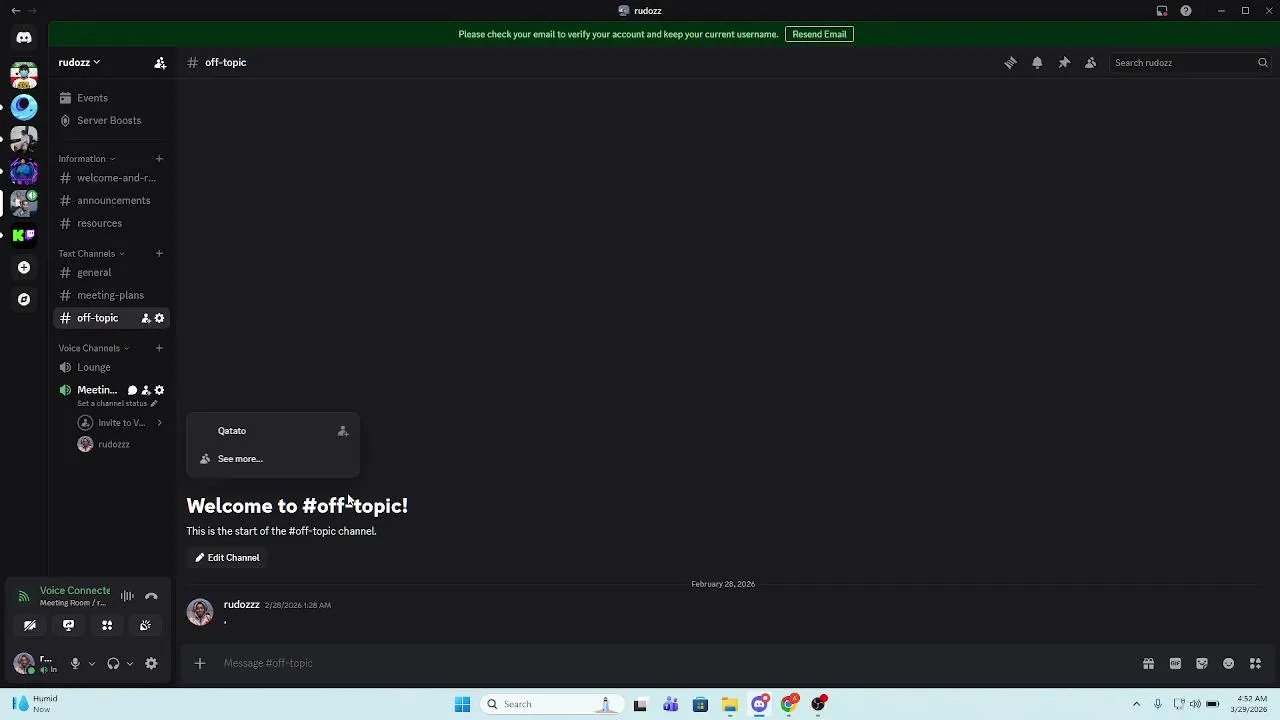Toggle Noise Suppression waveform icon
The height and width of the screenshot is (720, 1280).
pos(127,596)
